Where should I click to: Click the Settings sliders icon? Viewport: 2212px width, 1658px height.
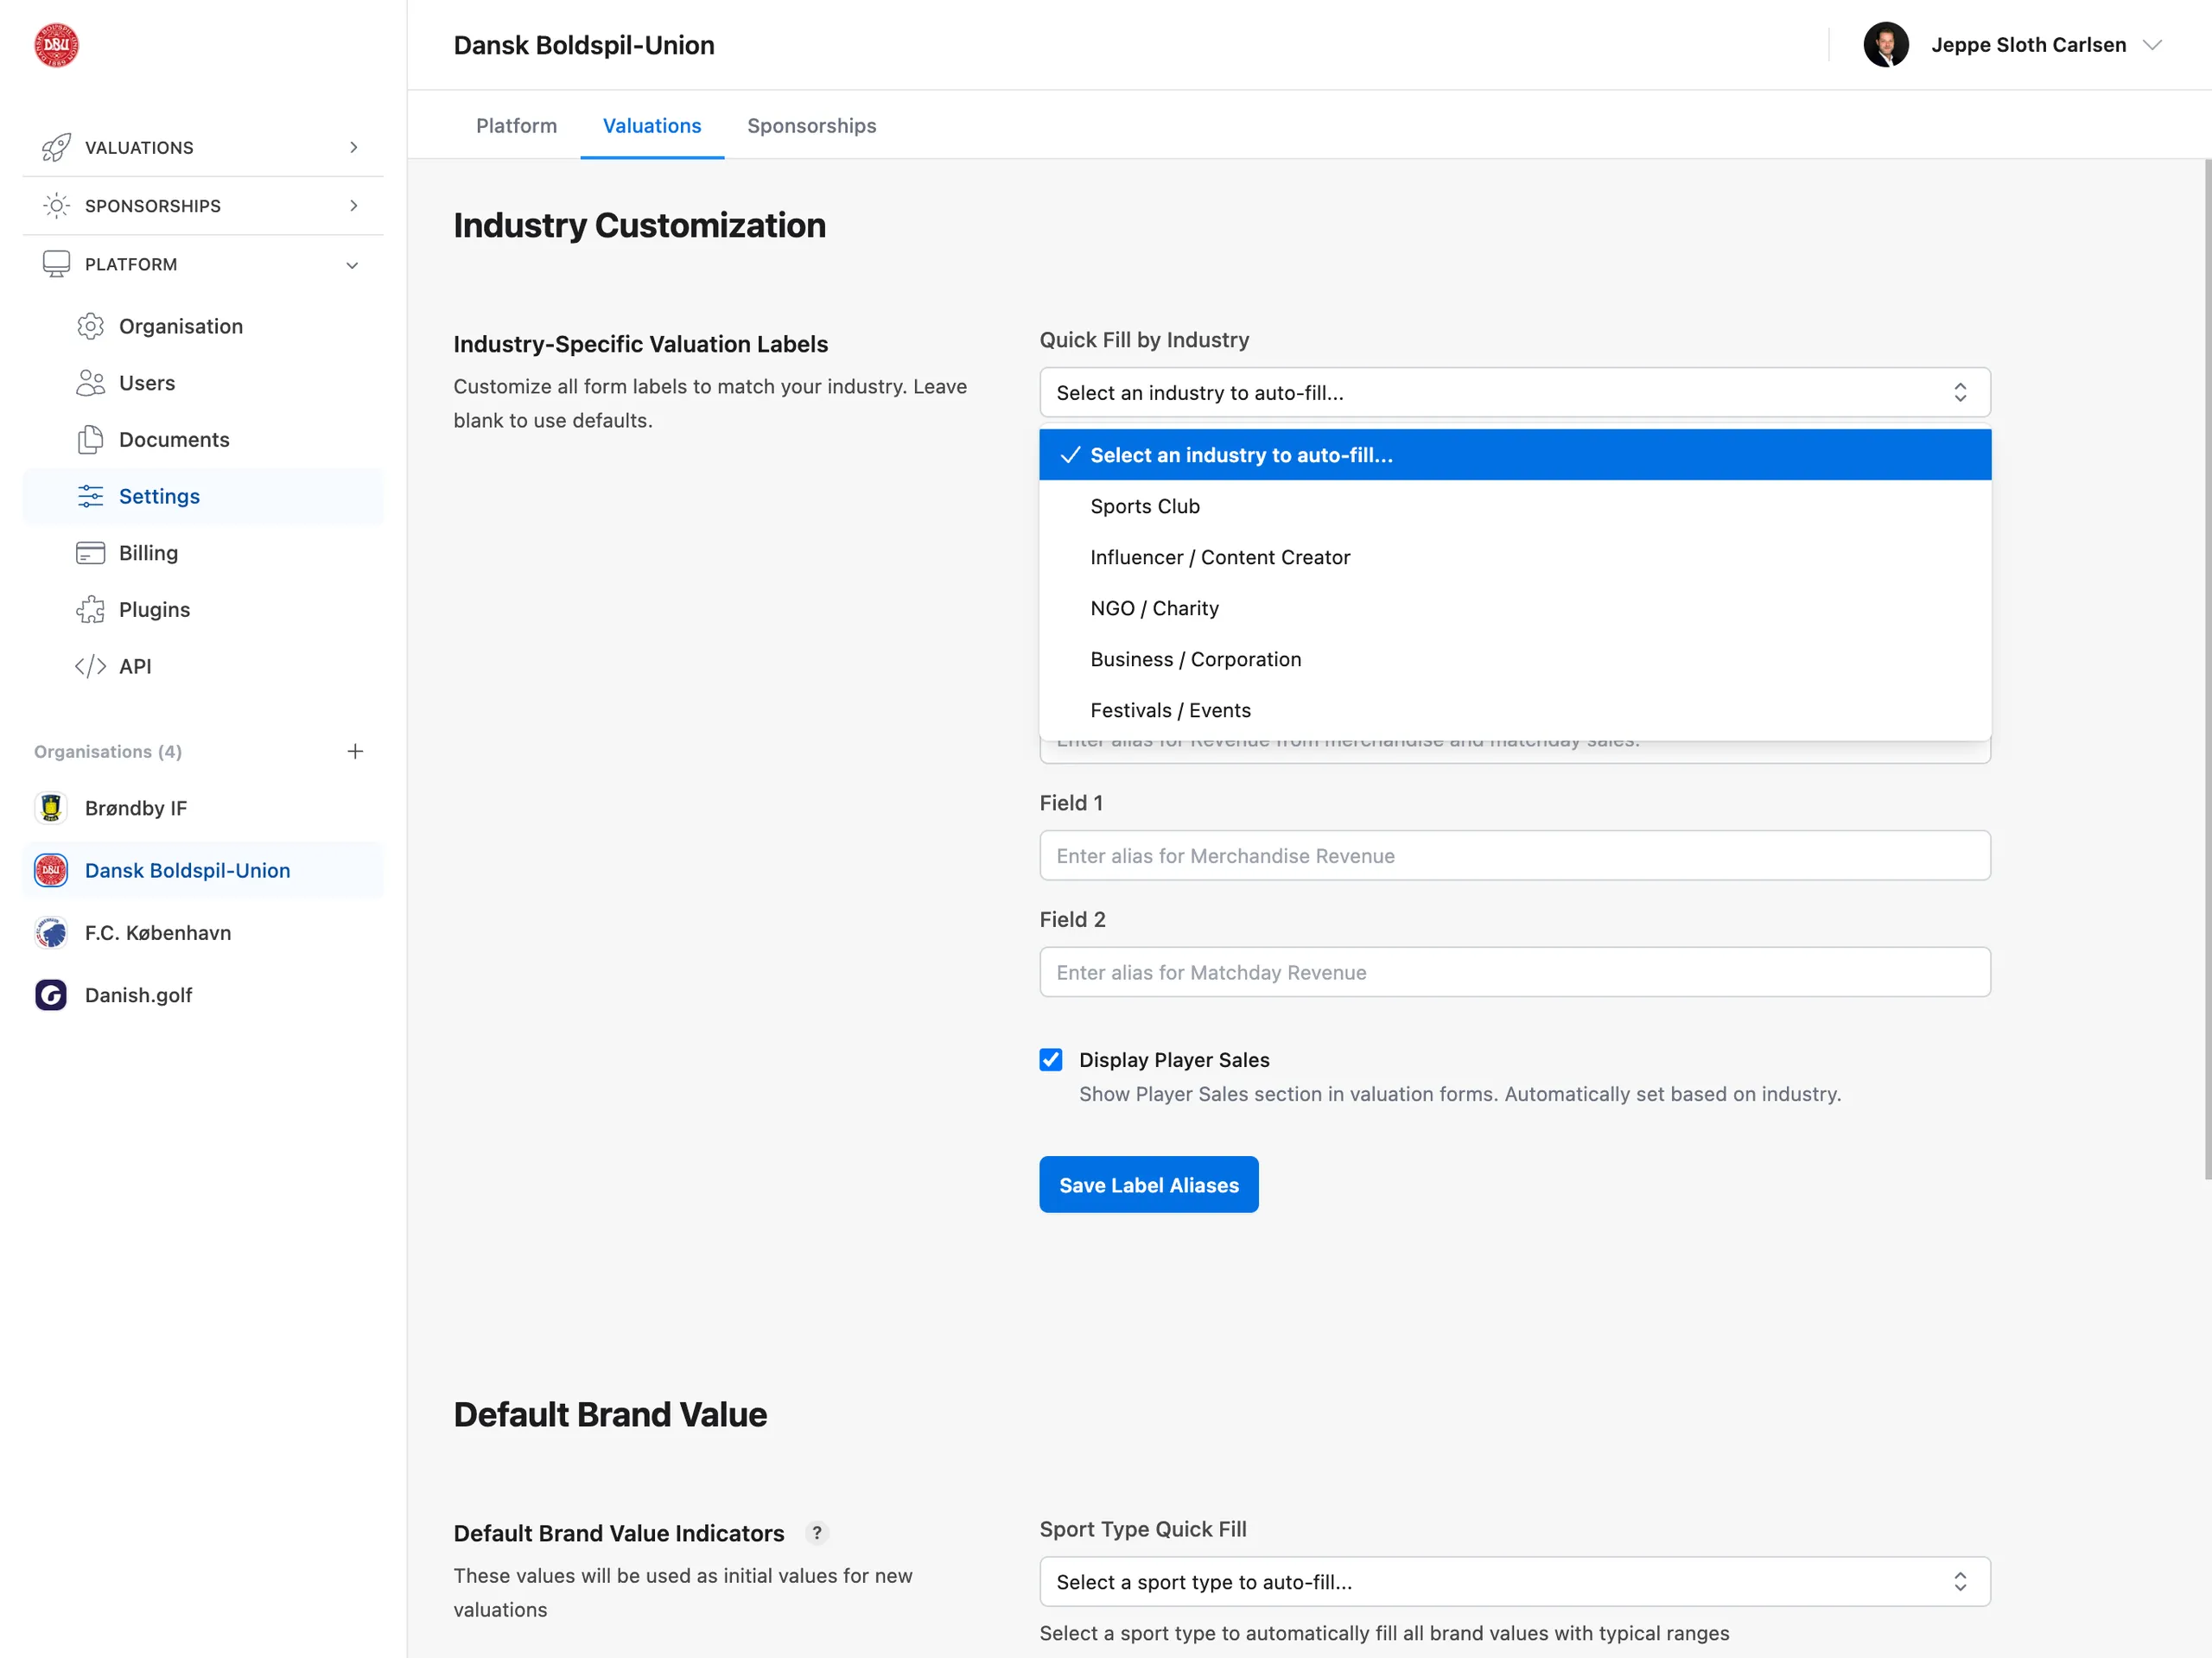(x=91, y=496)
